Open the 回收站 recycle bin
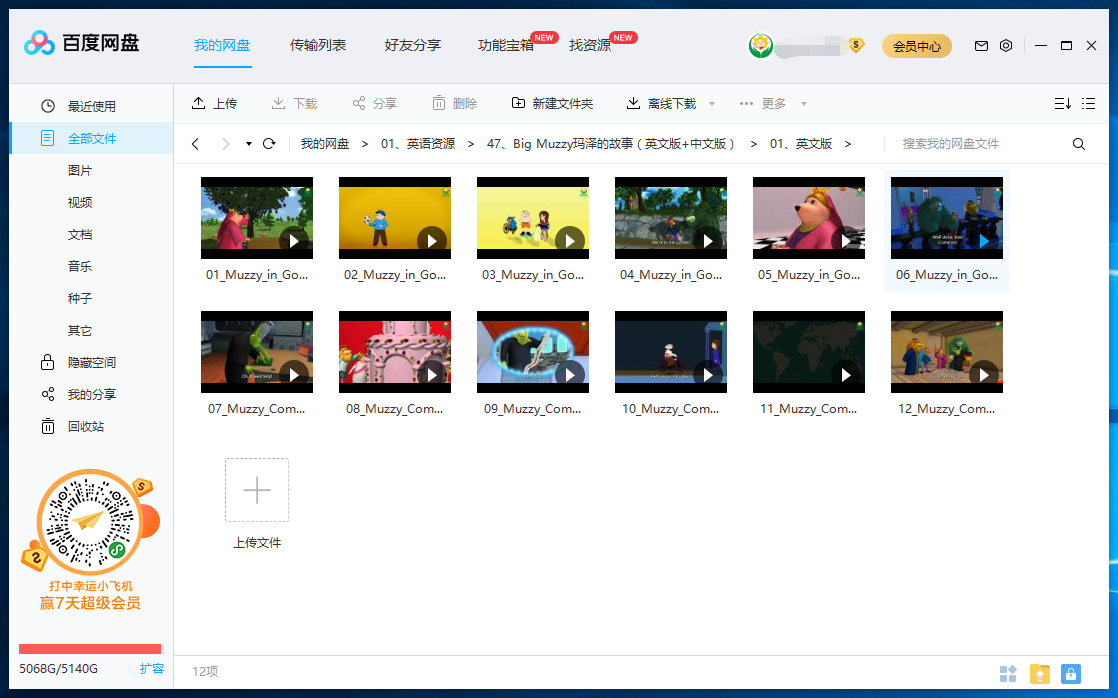 [91, 426]
